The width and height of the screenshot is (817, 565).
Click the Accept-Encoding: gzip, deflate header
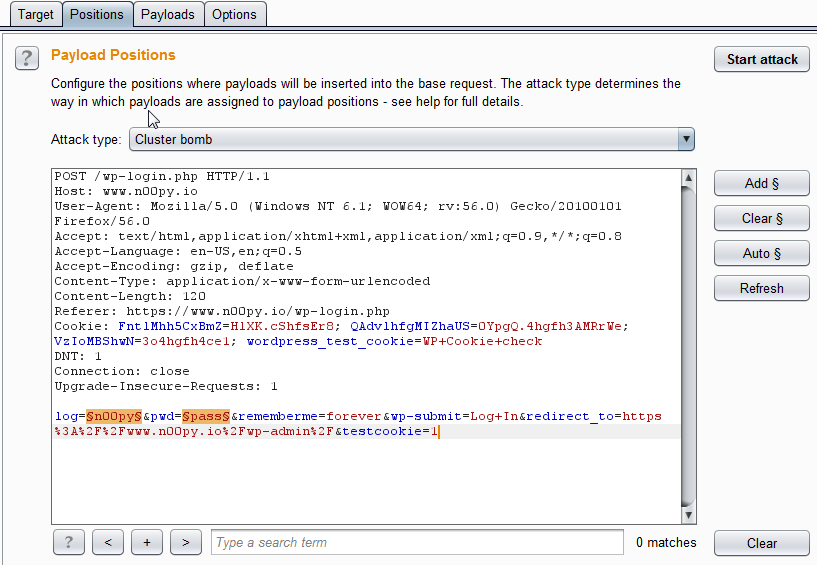pos(174,266)
